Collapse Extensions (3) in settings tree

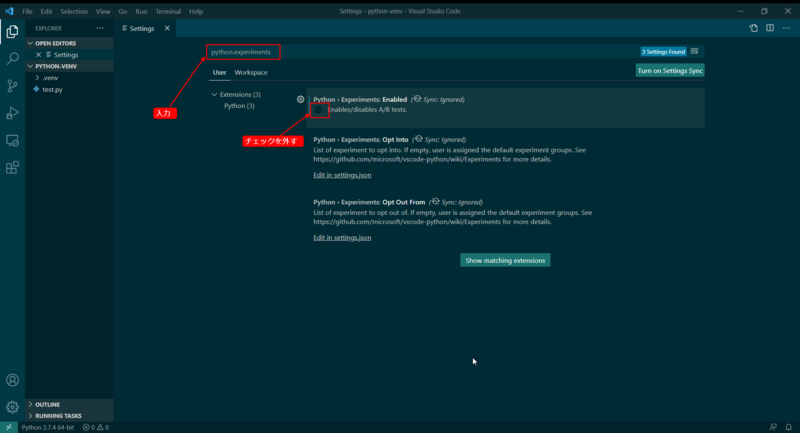click(214, 94)
